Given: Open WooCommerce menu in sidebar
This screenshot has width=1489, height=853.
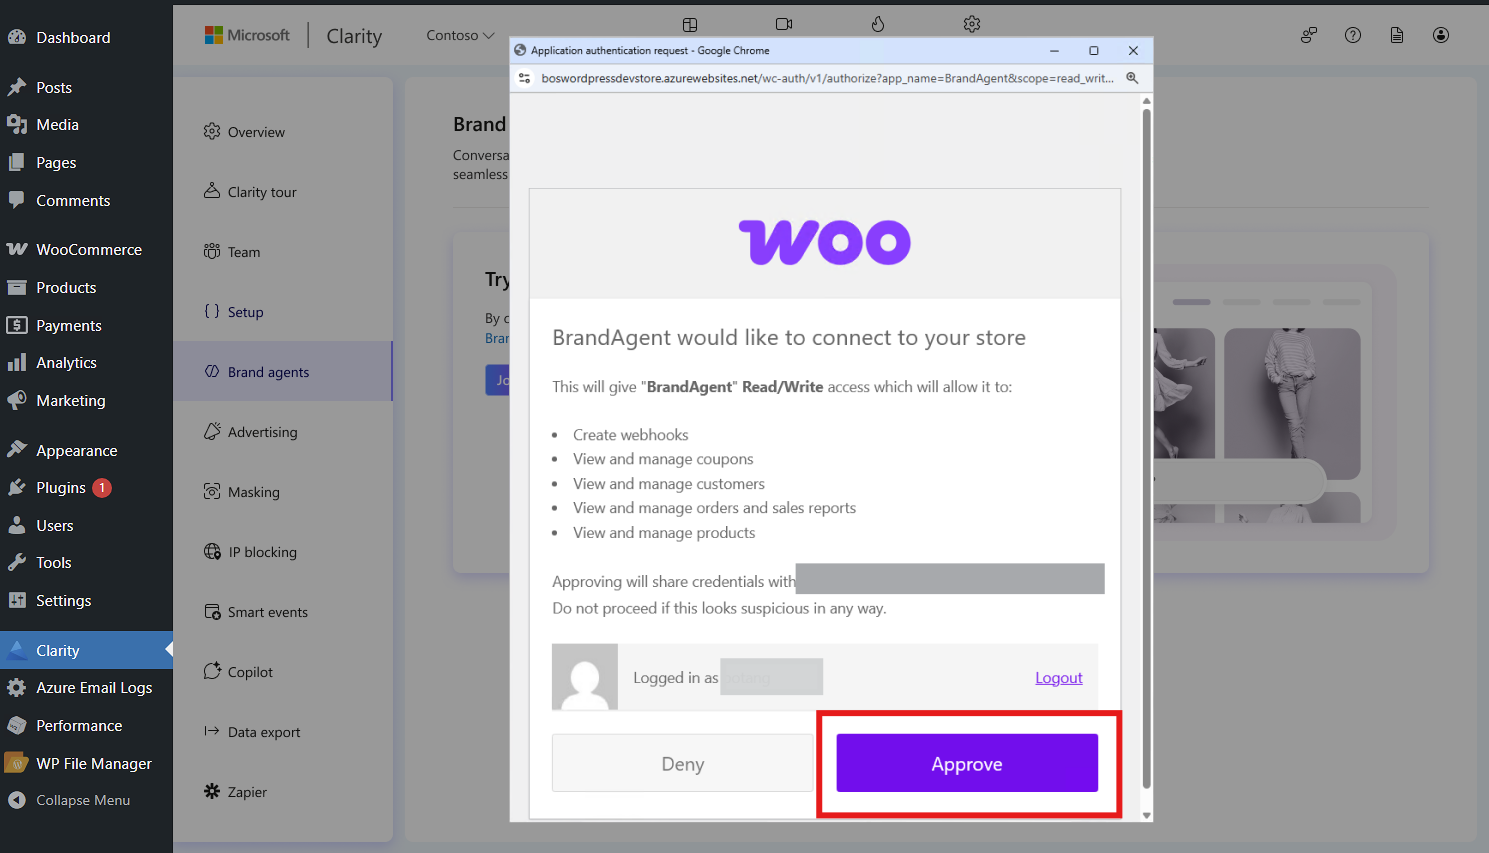Looking at the screenshot, I should tap(86, 249).
